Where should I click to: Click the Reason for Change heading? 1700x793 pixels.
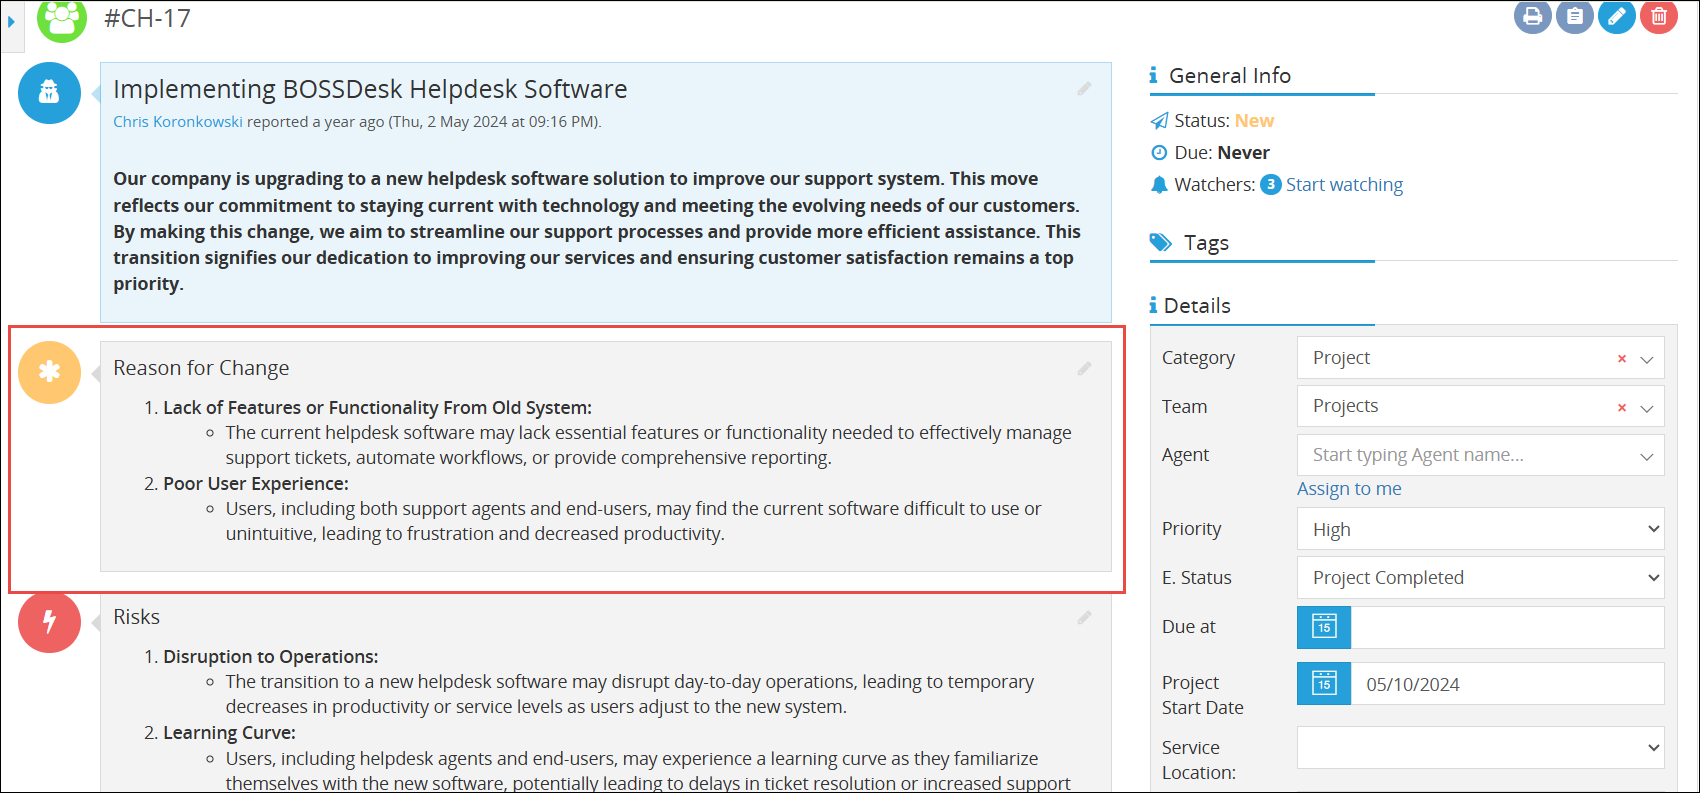[201, 368]
